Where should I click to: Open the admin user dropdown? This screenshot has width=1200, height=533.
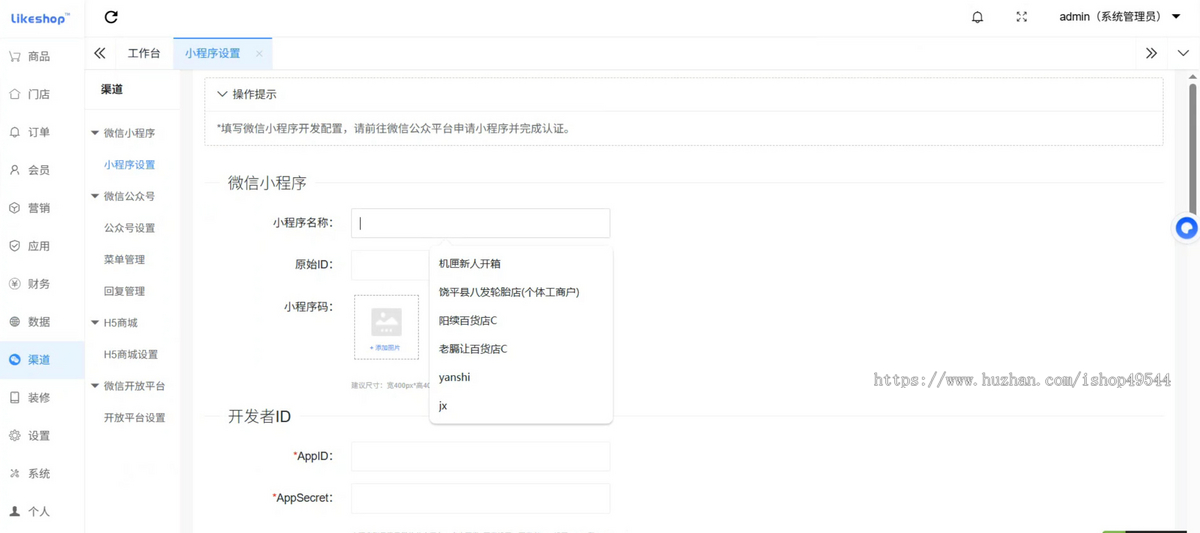[x=1120, y=17]
